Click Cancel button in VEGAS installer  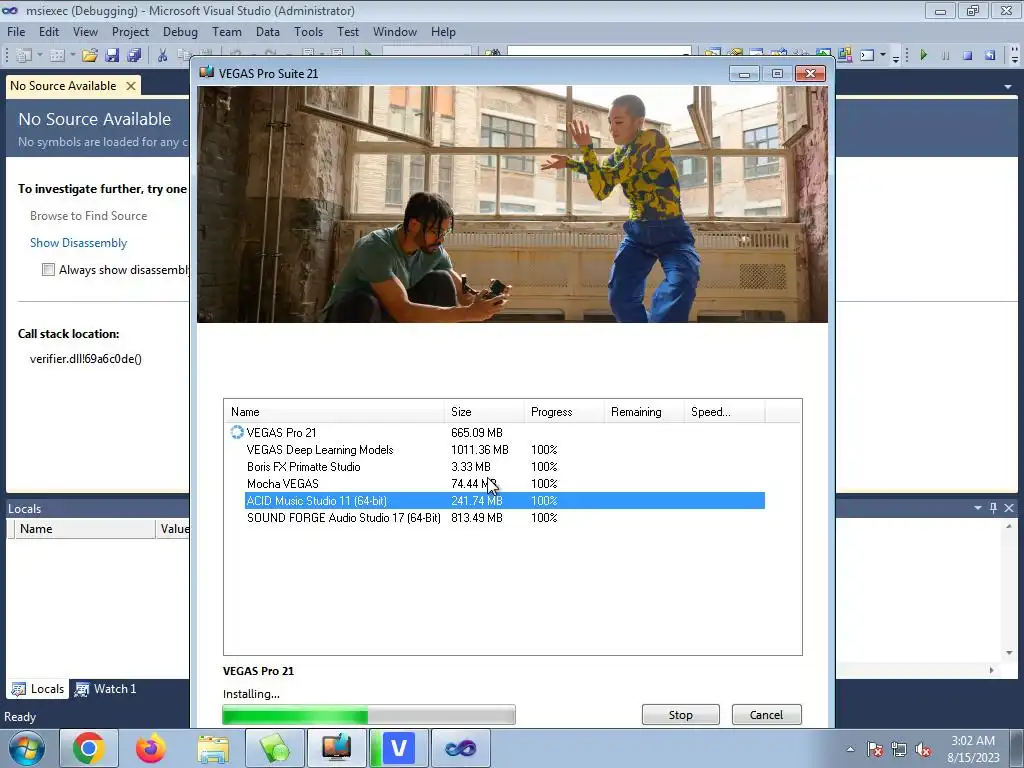coord(766,714)
